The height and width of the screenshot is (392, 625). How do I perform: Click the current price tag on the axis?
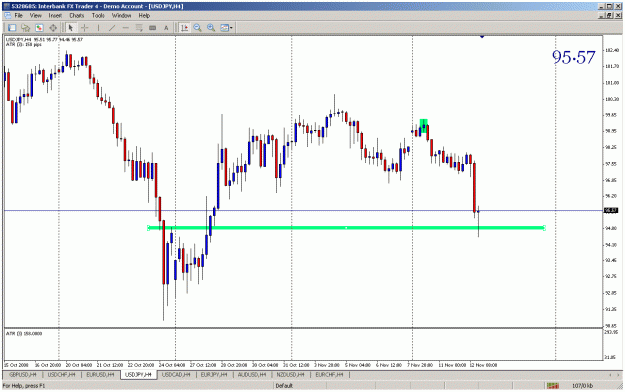click(611, 211)
